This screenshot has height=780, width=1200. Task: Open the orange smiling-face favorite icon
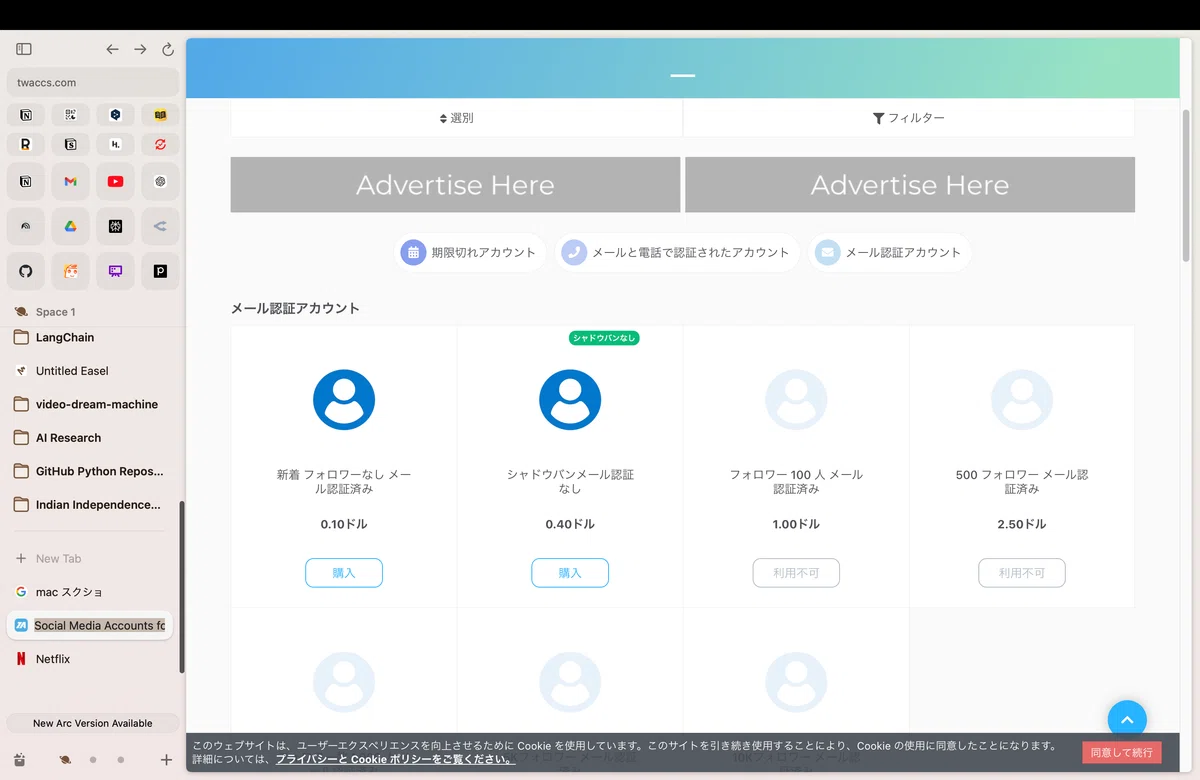tap(70, 271)
